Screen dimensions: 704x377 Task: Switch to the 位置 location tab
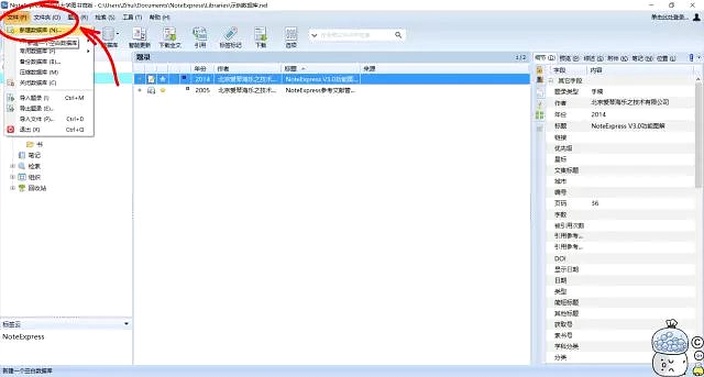coord(665,58)
